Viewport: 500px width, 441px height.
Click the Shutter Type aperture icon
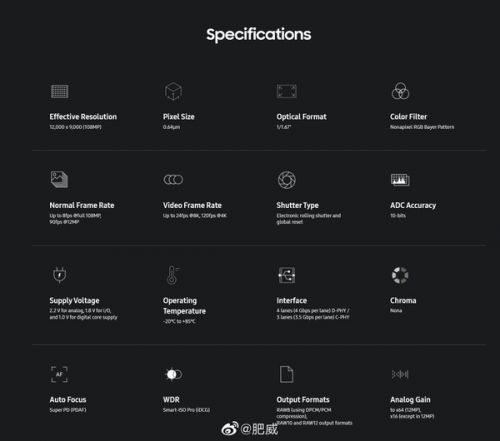pyautogui.click(x=287, y=180)
